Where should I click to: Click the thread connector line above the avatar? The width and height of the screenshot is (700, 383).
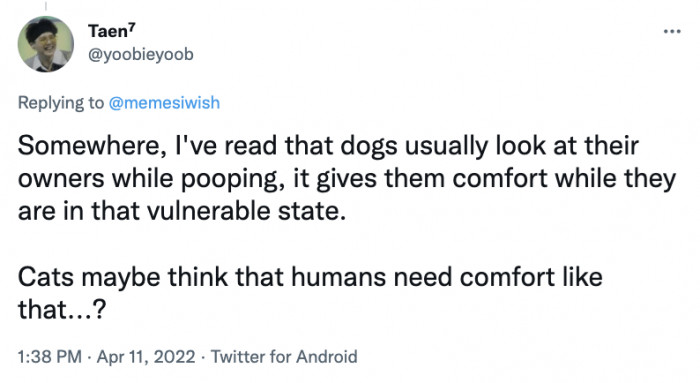[46, 6]
